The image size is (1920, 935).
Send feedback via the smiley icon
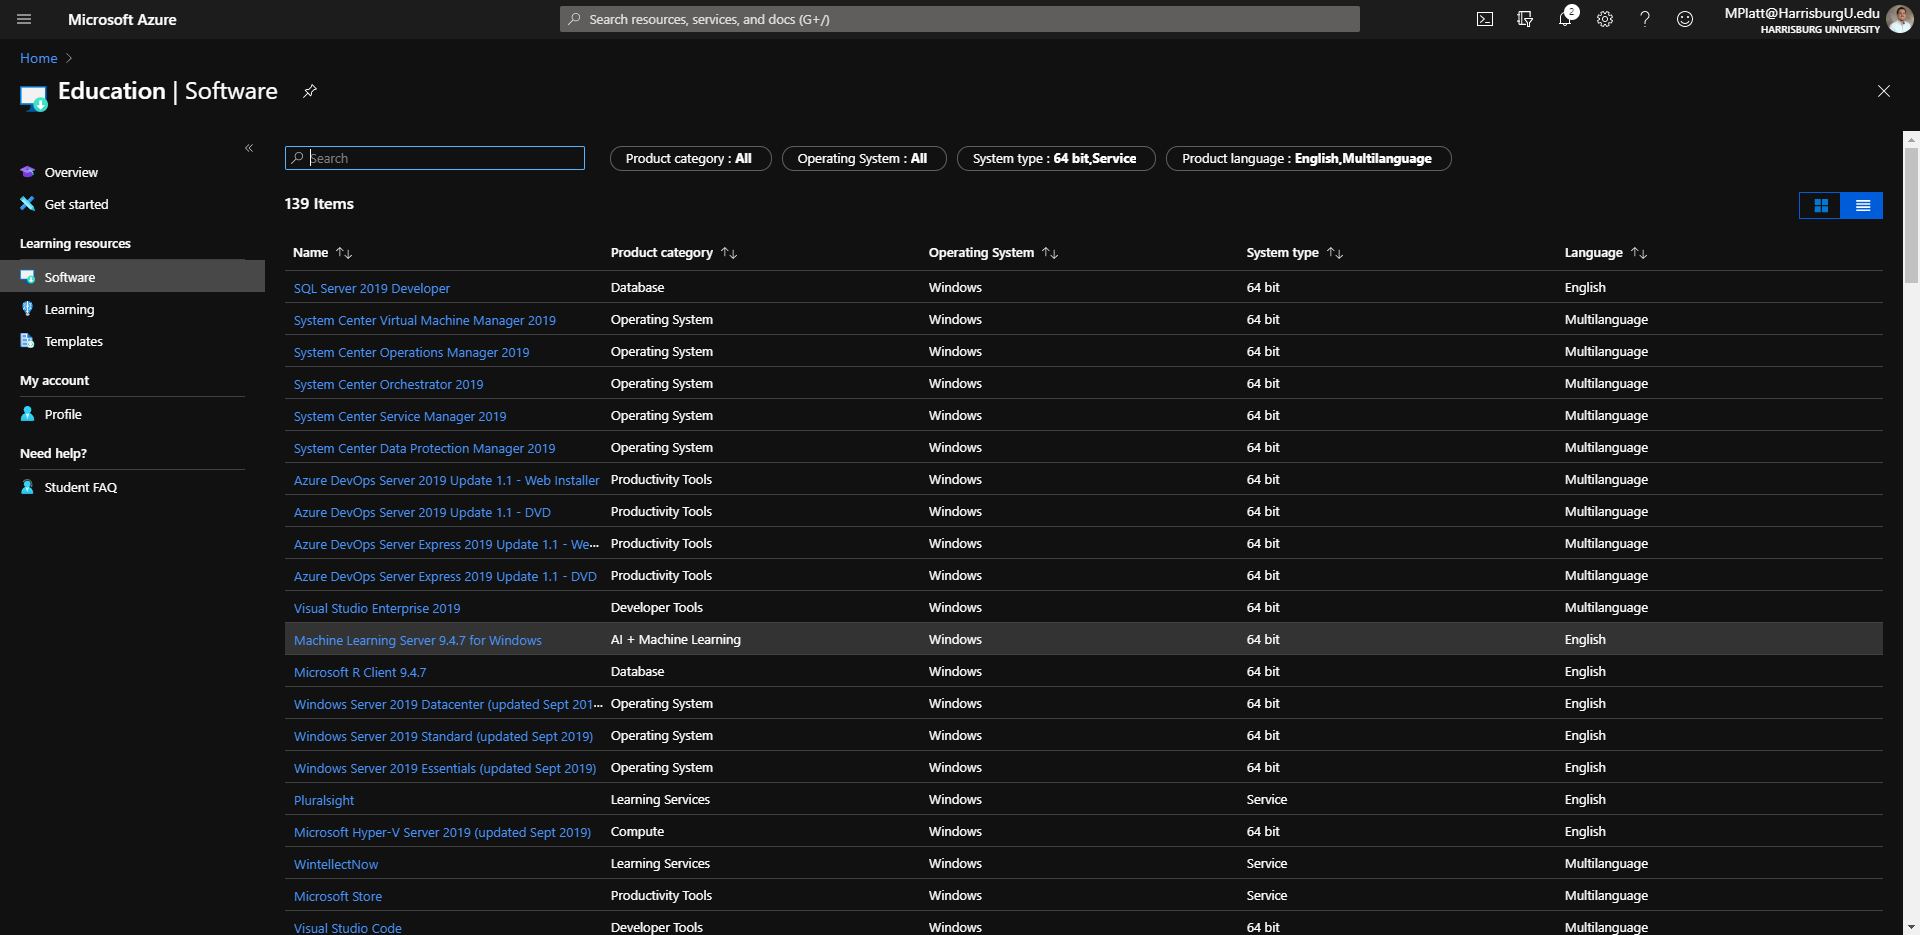tap(1685, 19)
